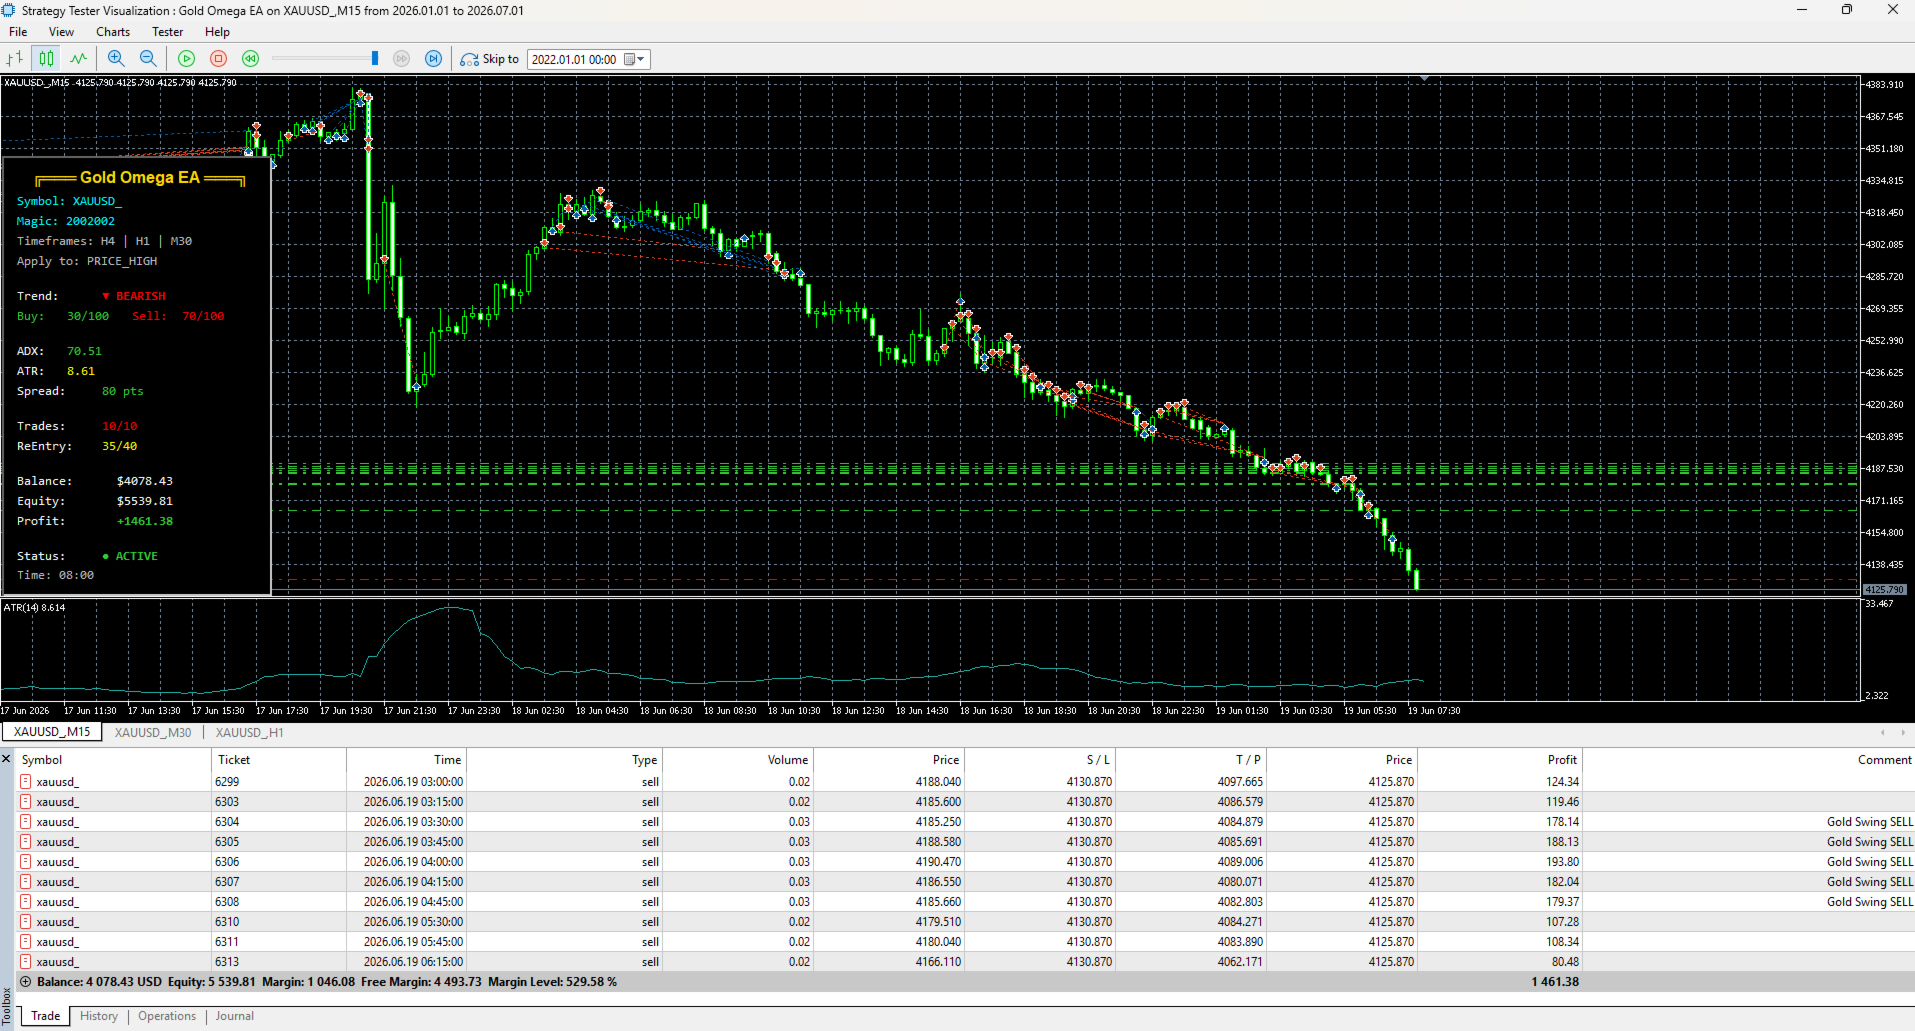The image size is (1915, 1031).
Task: Click the expand icon beside Balance summary
Action: click(x=26, y=982)
